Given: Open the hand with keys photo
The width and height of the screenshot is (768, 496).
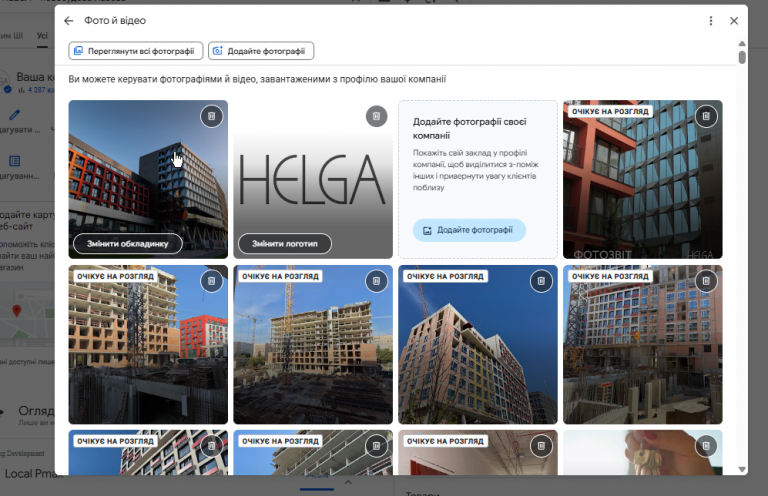Looking at the screenshot, I should pos(643,452).
